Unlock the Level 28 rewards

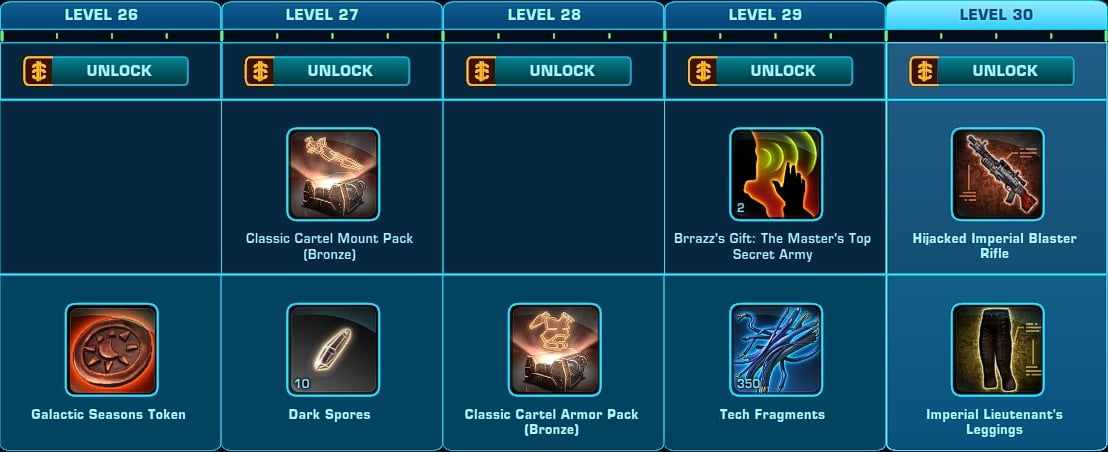549,71
